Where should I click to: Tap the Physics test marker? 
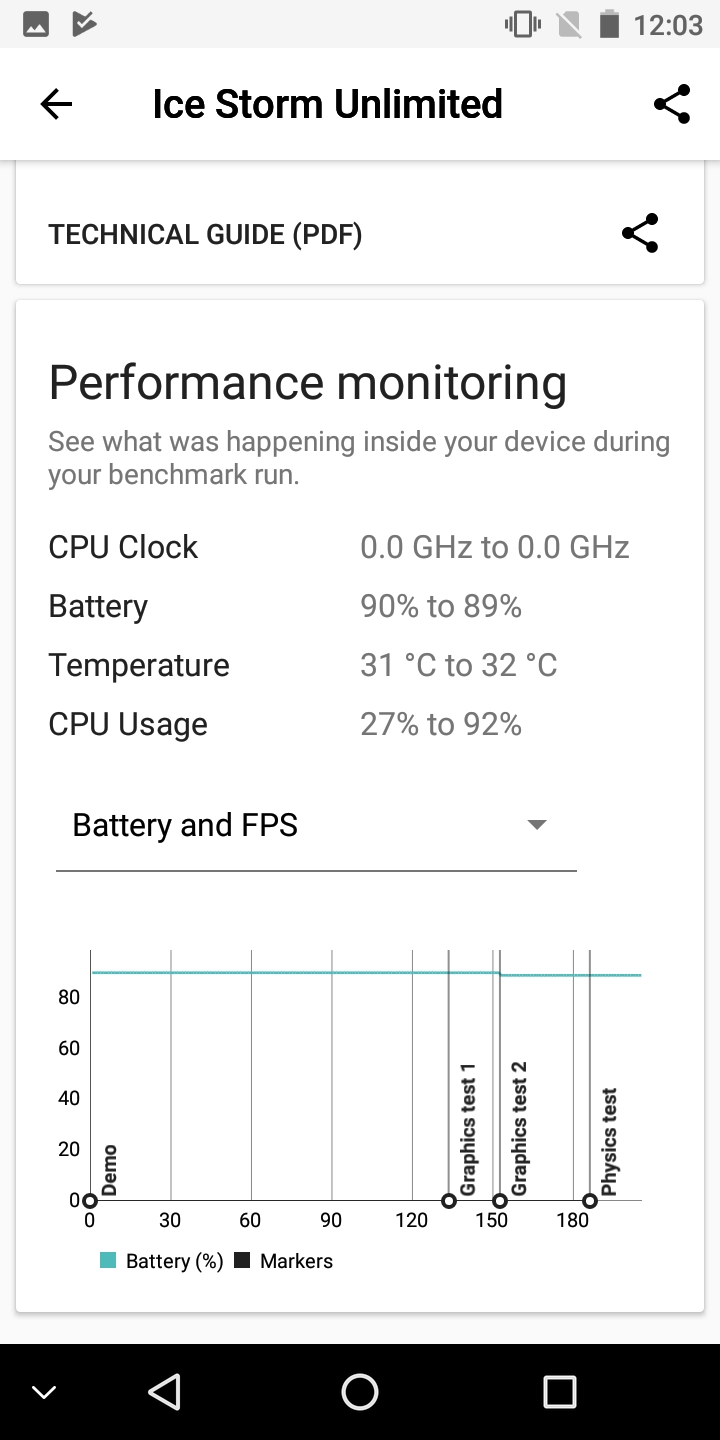590,1201
